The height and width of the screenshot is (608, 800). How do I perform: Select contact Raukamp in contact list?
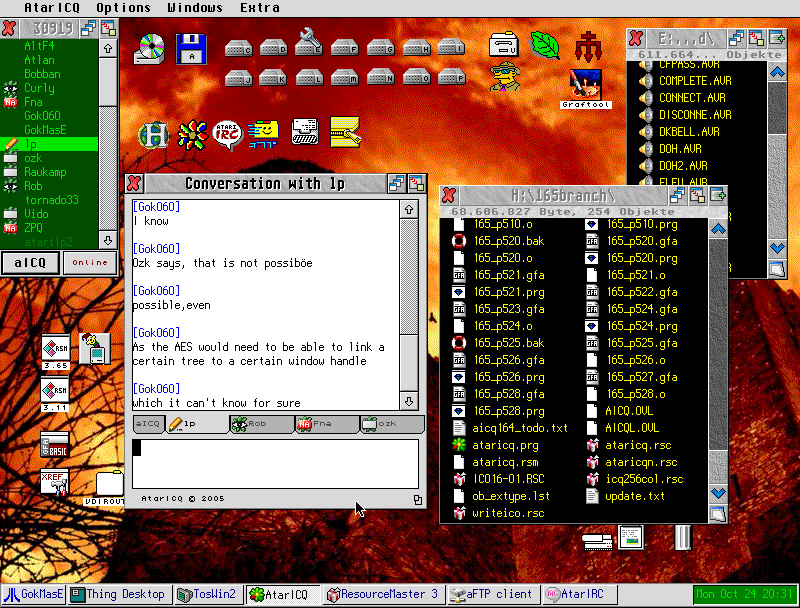pyautogui.click(x=49, y=172)
